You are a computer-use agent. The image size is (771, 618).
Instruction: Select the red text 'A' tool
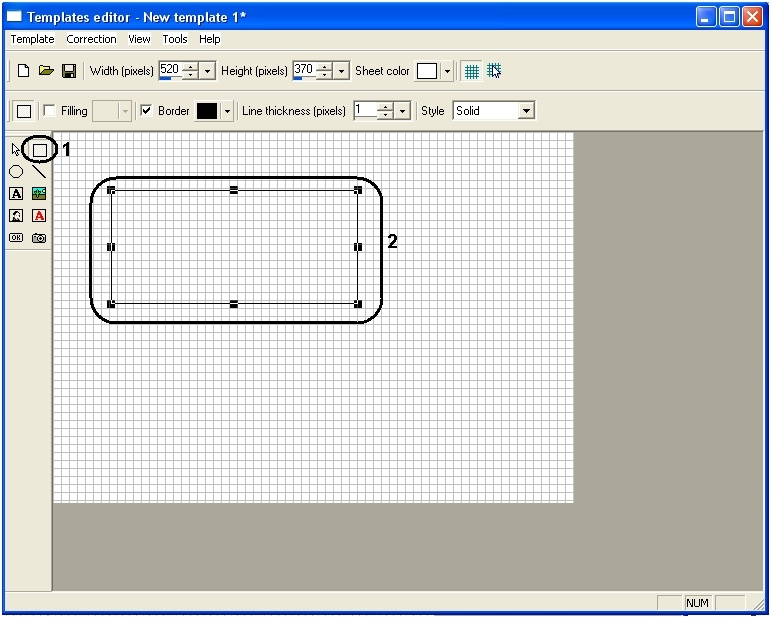click(39, 216)
